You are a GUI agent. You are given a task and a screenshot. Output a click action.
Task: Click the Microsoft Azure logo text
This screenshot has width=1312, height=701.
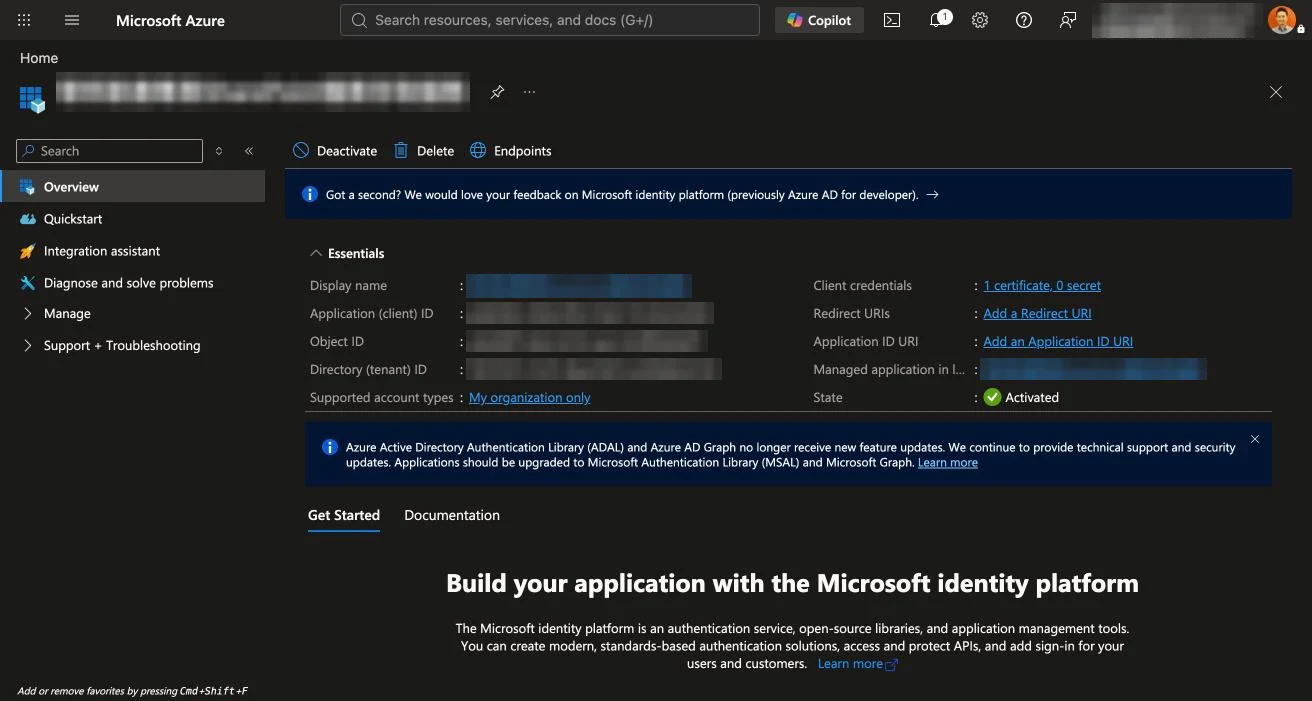click(170, 20)
